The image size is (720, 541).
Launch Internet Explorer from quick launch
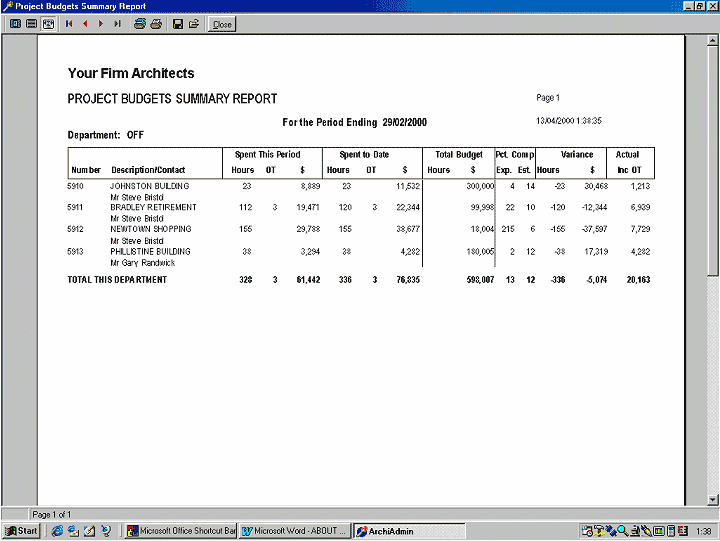pos(57,531)
